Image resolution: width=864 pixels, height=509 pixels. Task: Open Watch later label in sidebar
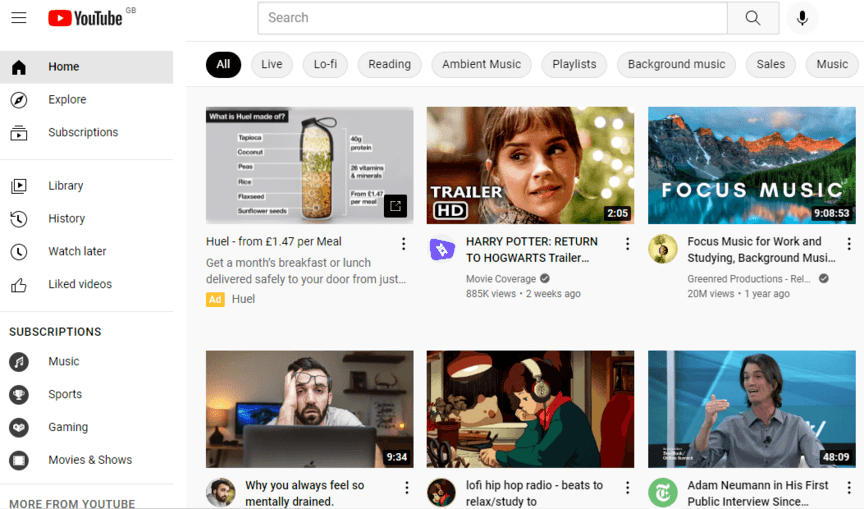(x=77, y=252)
